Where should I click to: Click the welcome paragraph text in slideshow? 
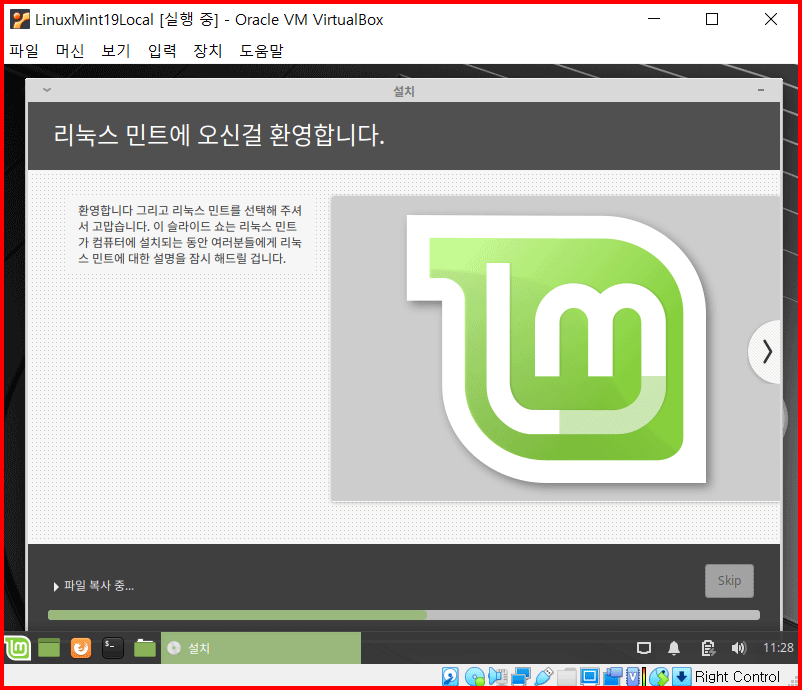point(190,234)
